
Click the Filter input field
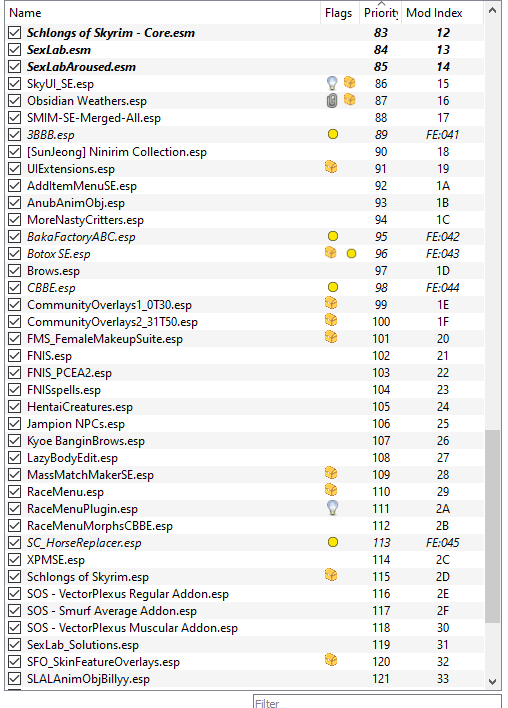pos(377,702)
